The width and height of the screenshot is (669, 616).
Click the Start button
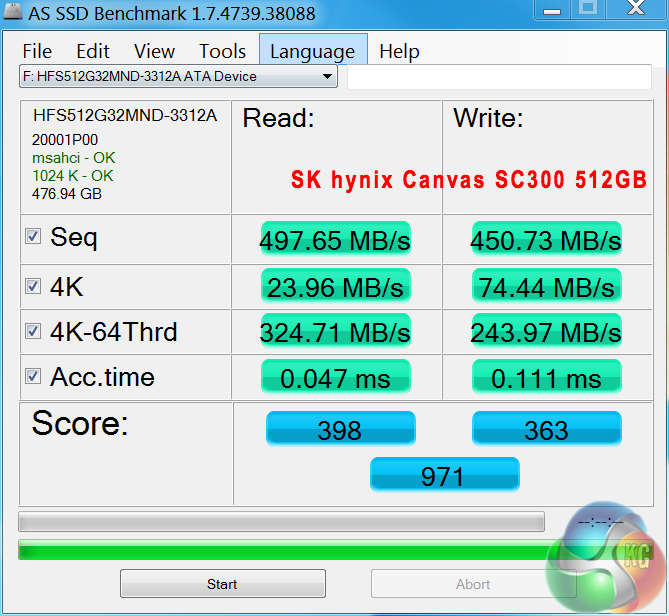pyautogui.click(x=223, y=584)
